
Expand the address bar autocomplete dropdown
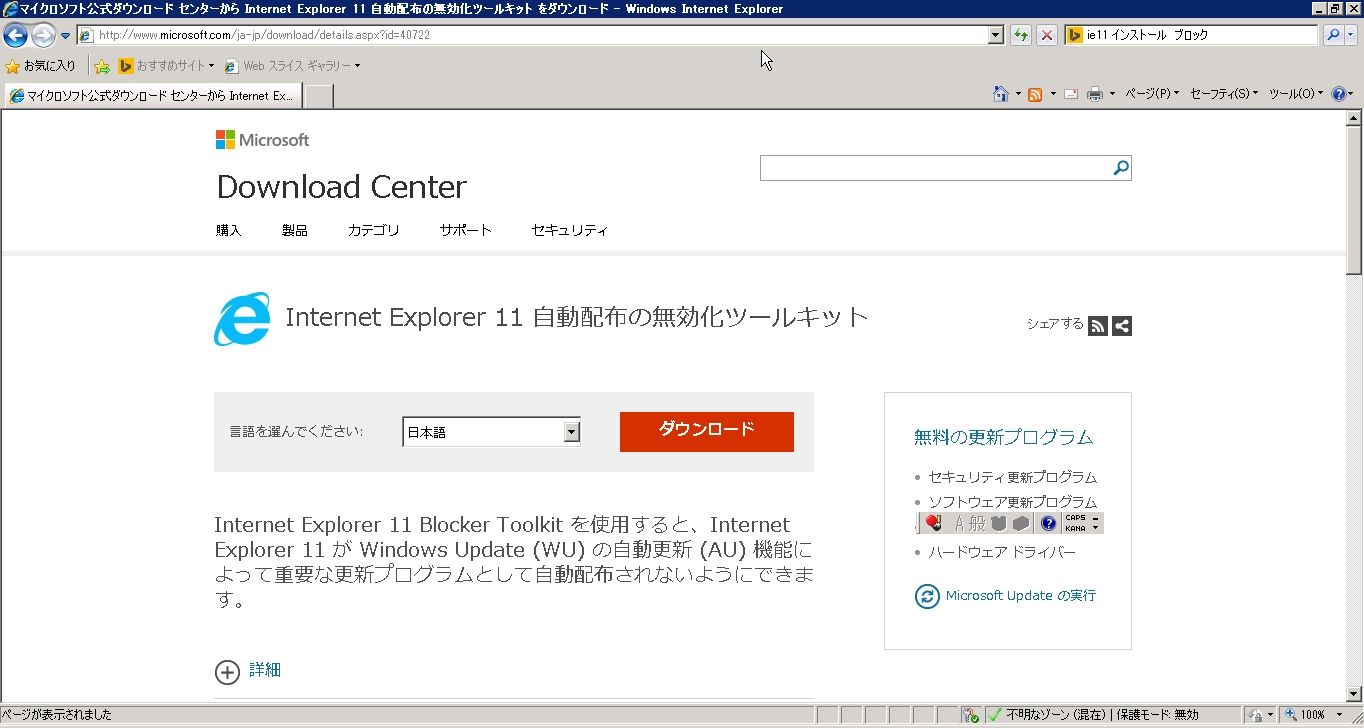pos(996,35)
